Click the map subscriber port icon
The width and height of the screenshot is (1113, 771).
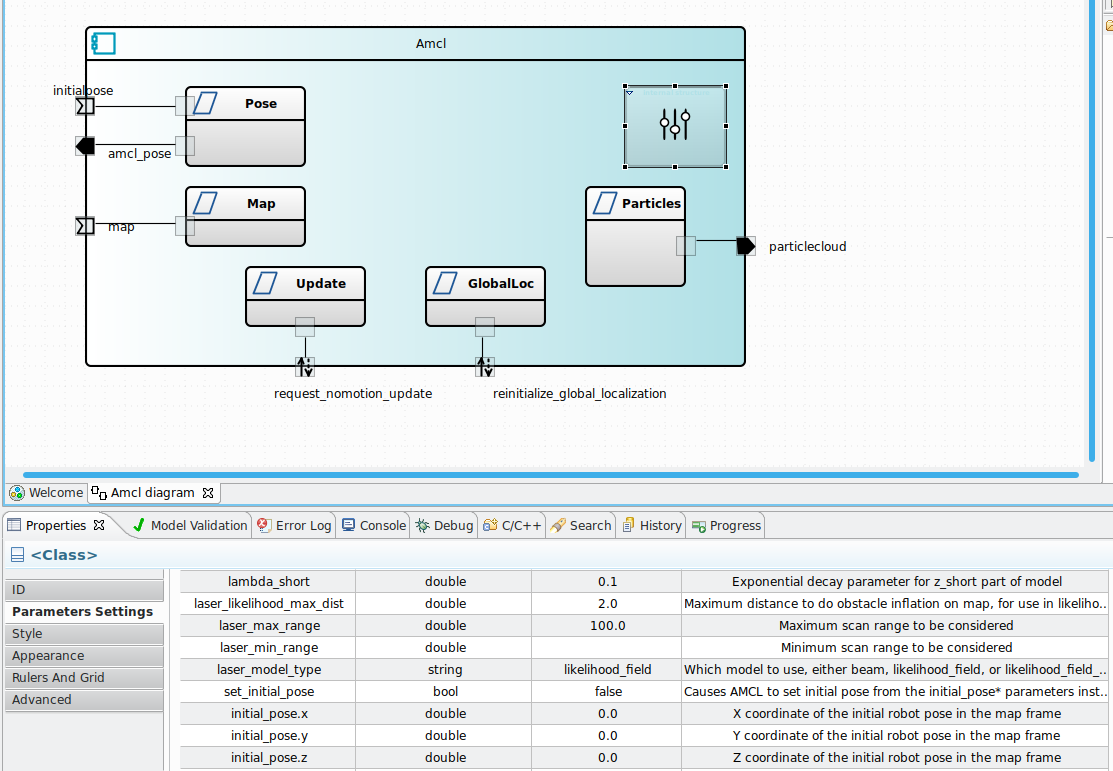[85, 226]
